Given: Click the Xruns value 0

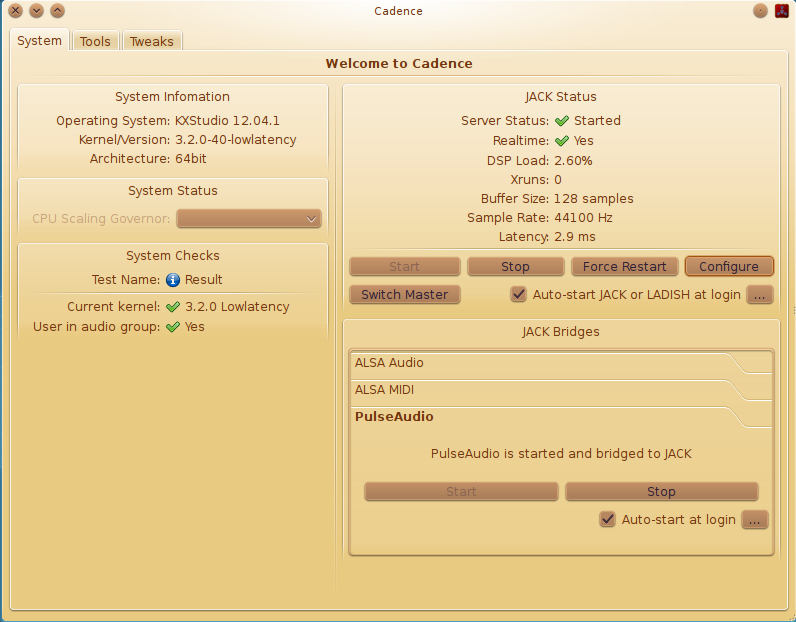Looking at the screenshot, I should tap(558, 180).
